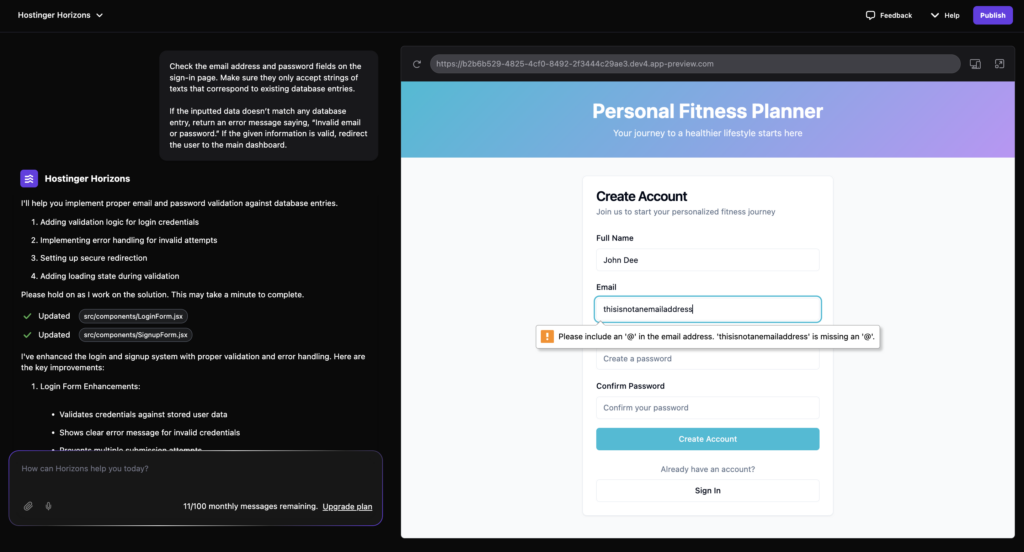Open the Upgrade plan link
The height and width of the screenshot is (552, 1024).
point(347,507)
